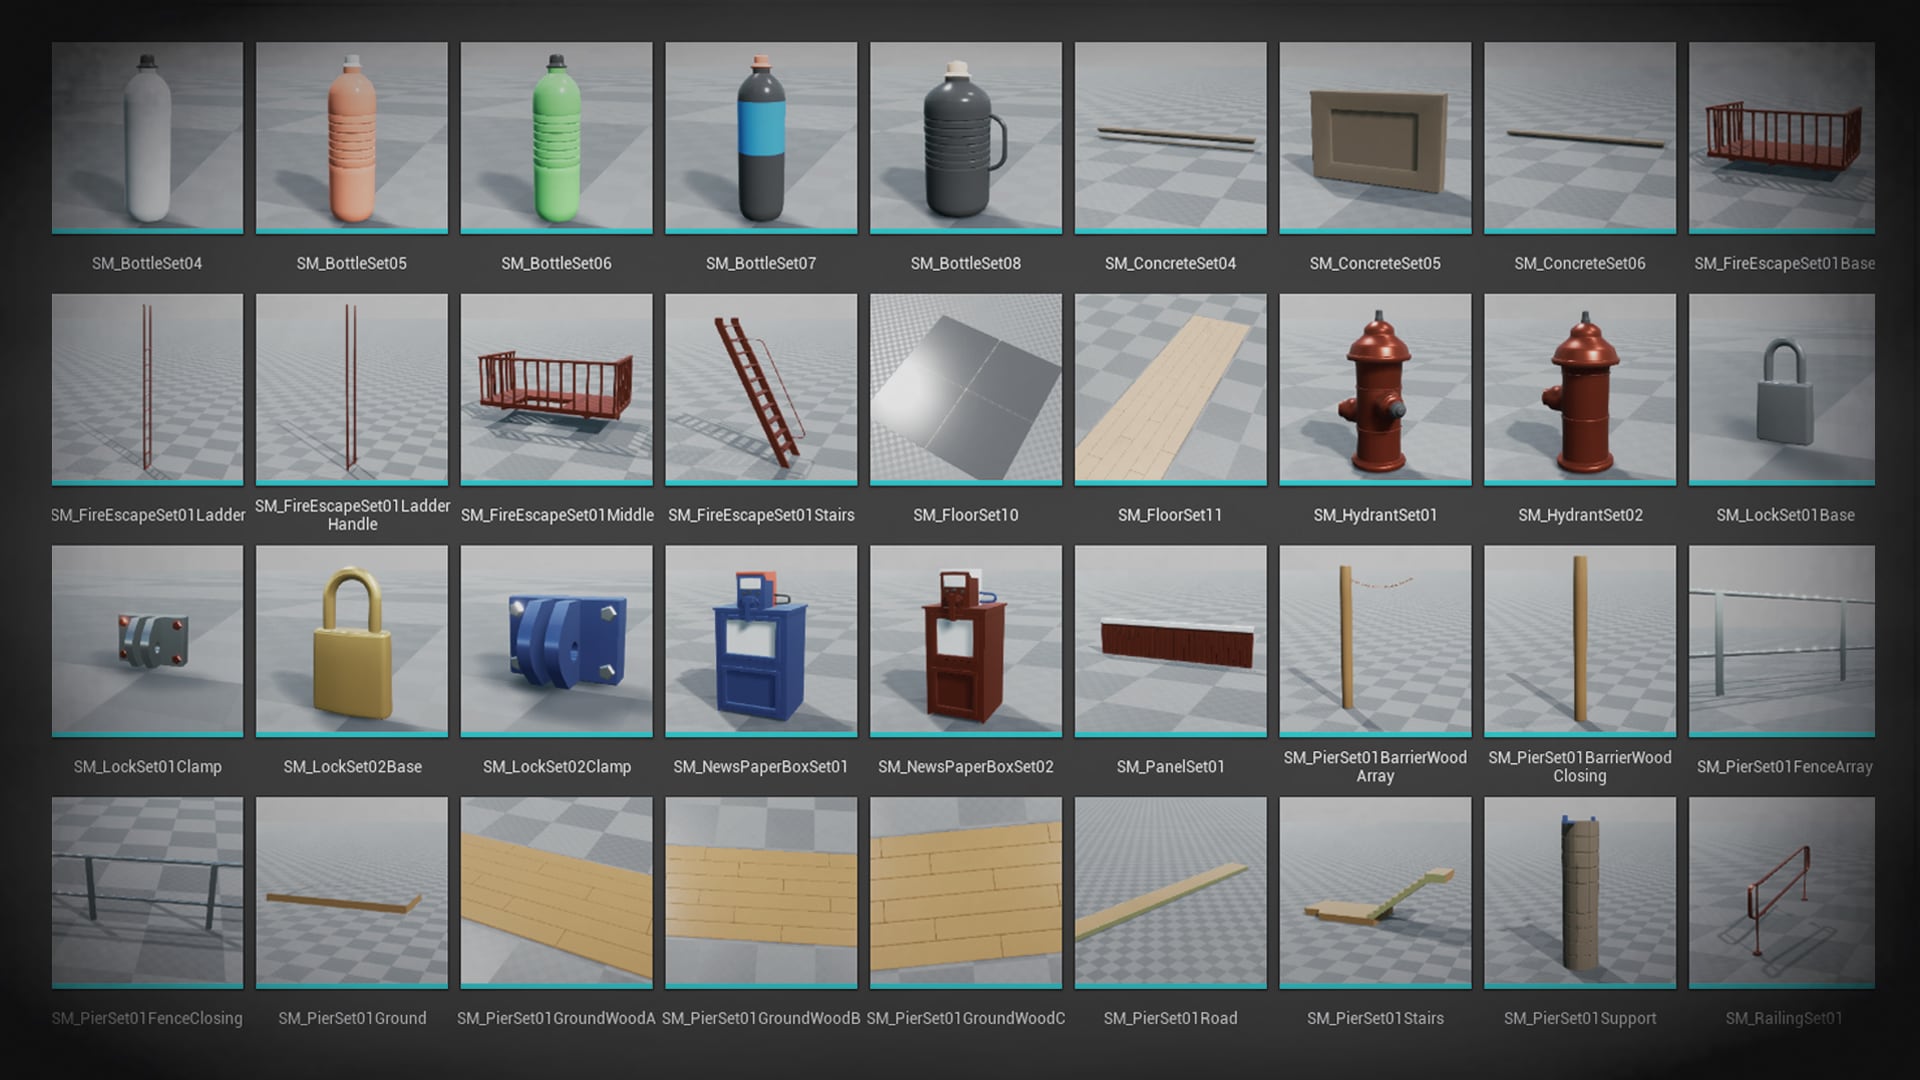Choose the SM_ConcreteSet06 thumbnail
The height and width of the screenshot is (1080, 1920).
[x=1580, y=138]
